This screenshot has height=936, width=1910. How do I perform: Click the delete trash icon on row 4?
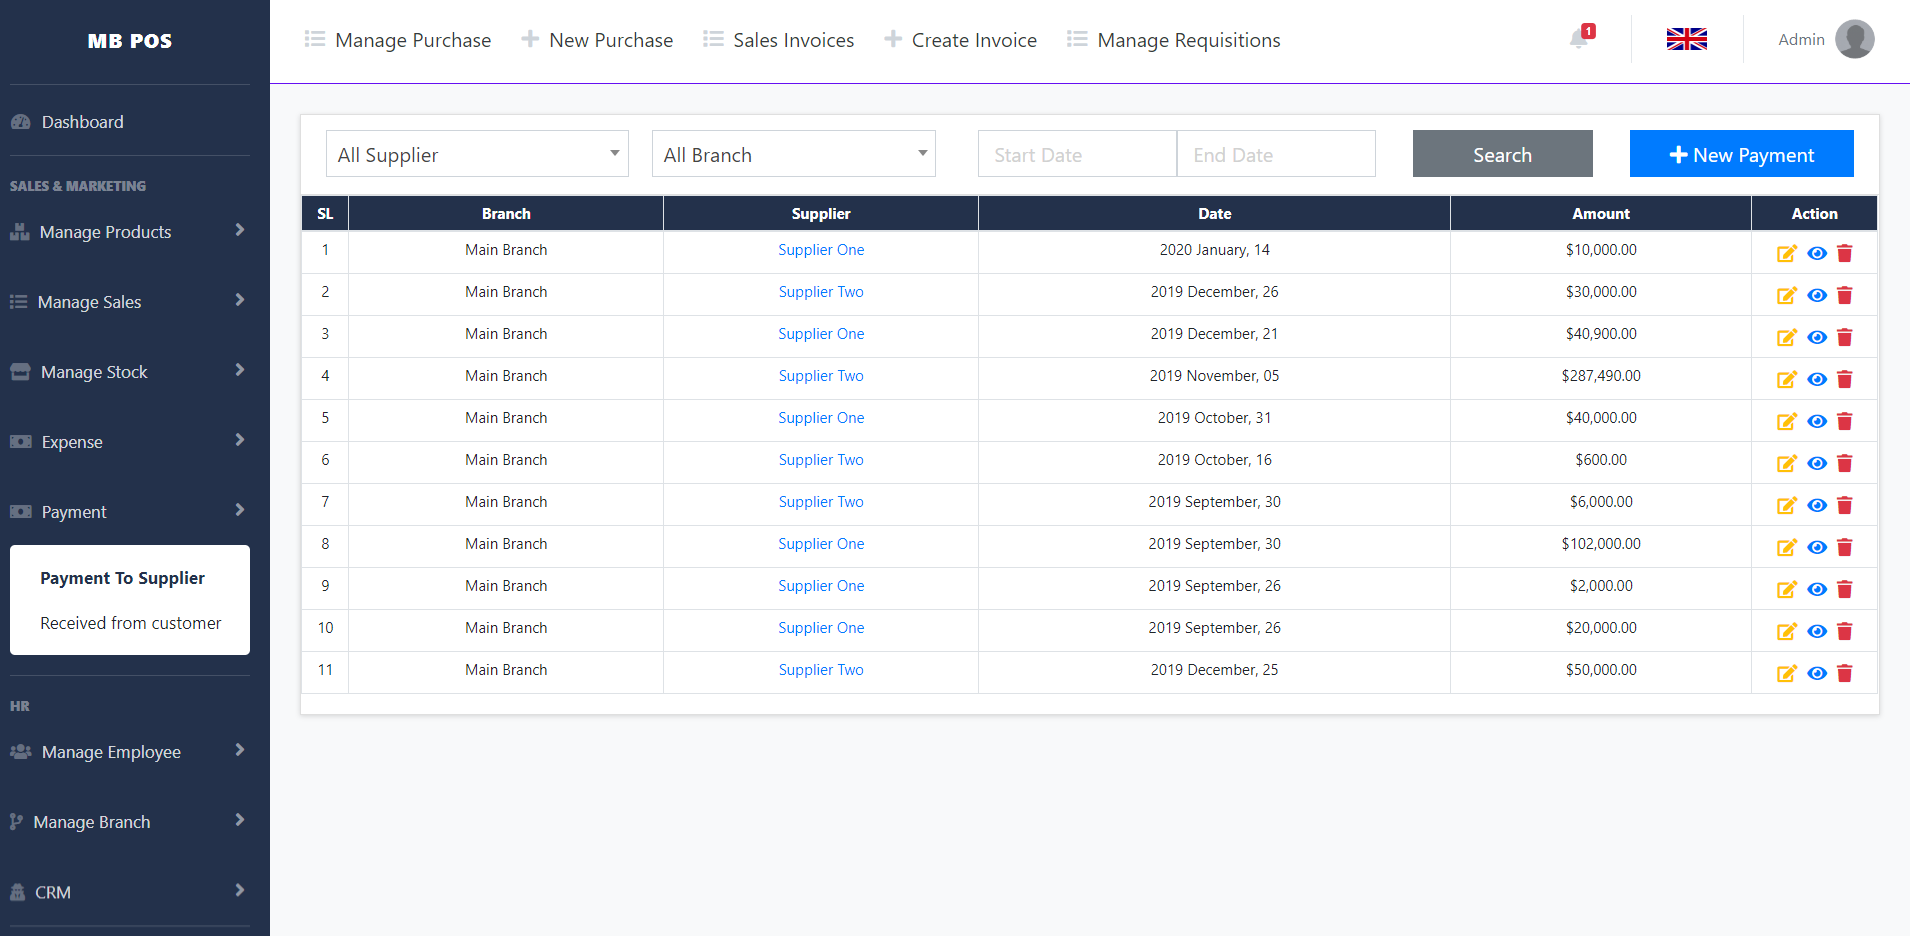tap(1845, 379)
